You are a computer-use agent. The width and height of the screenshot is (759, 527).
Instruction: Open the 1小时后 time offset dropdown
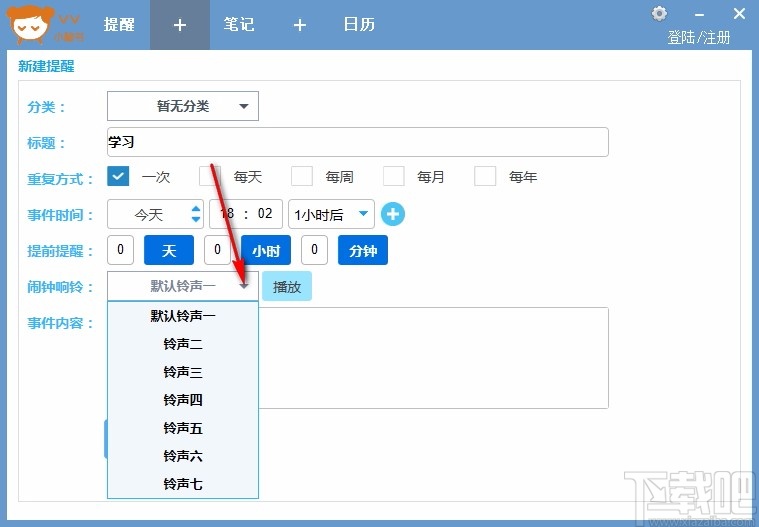(x=331, y=214)
